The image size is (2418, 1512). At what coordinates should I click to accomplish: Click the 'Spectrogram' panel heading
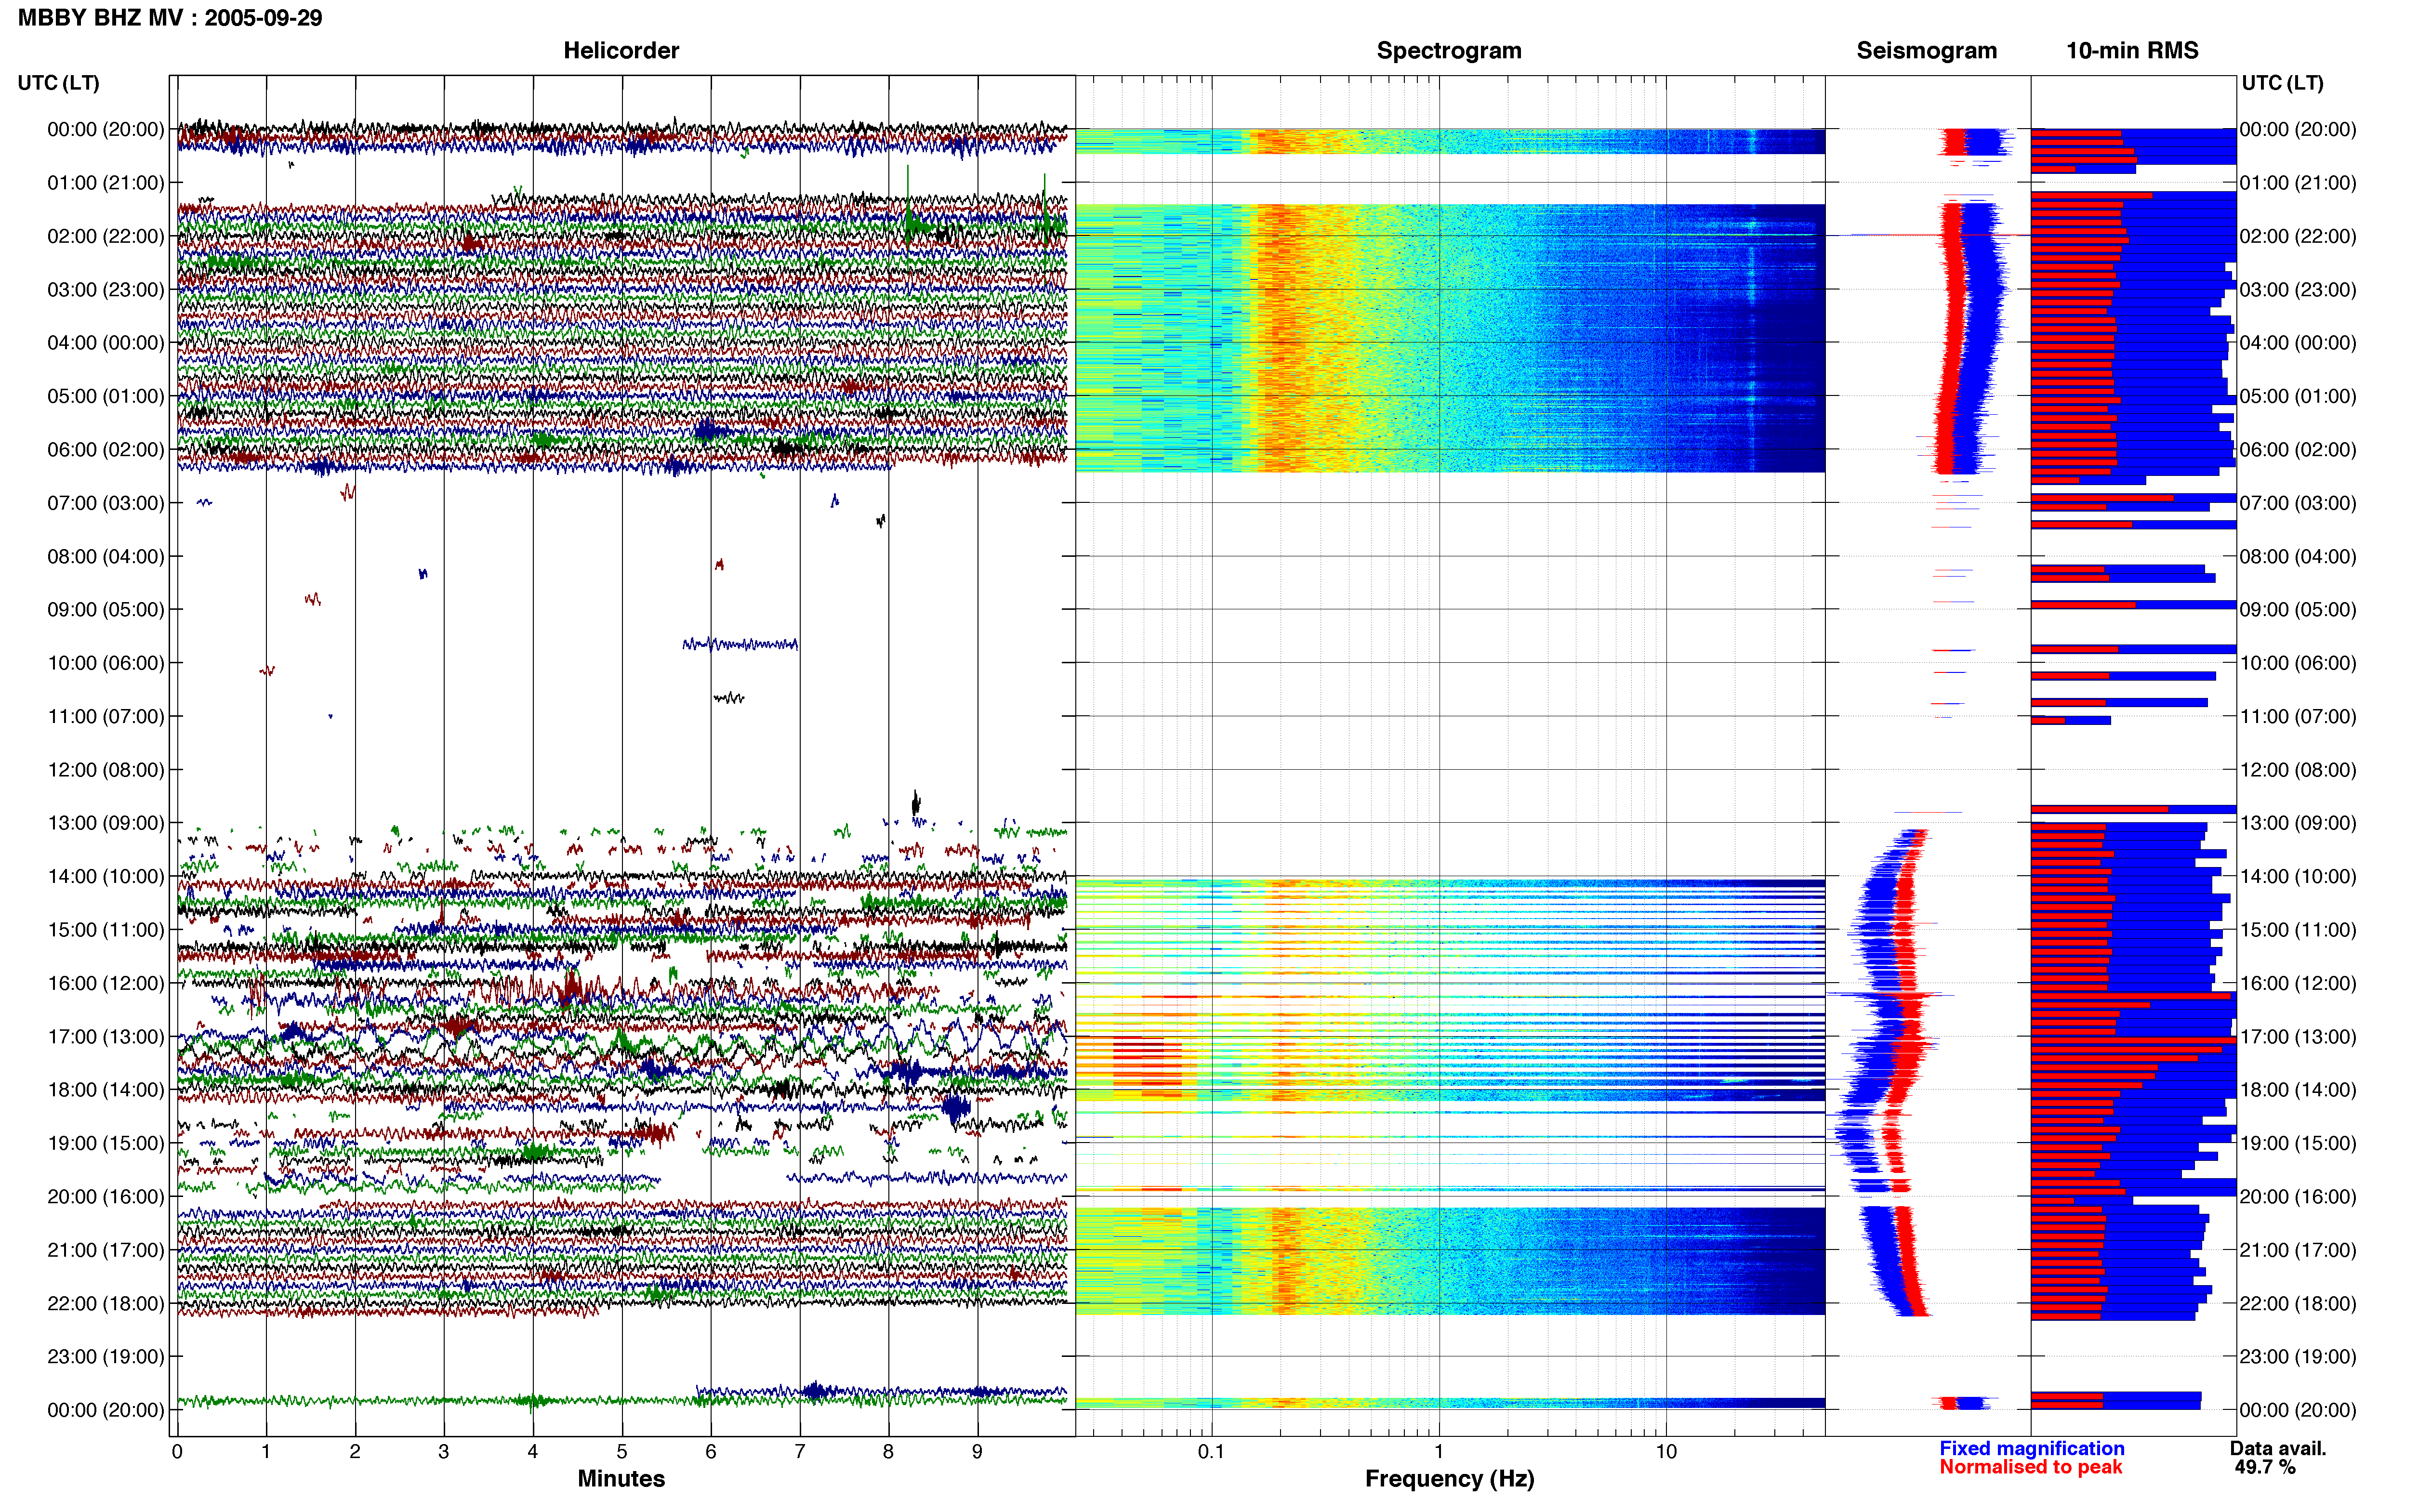click(1449, 51)
